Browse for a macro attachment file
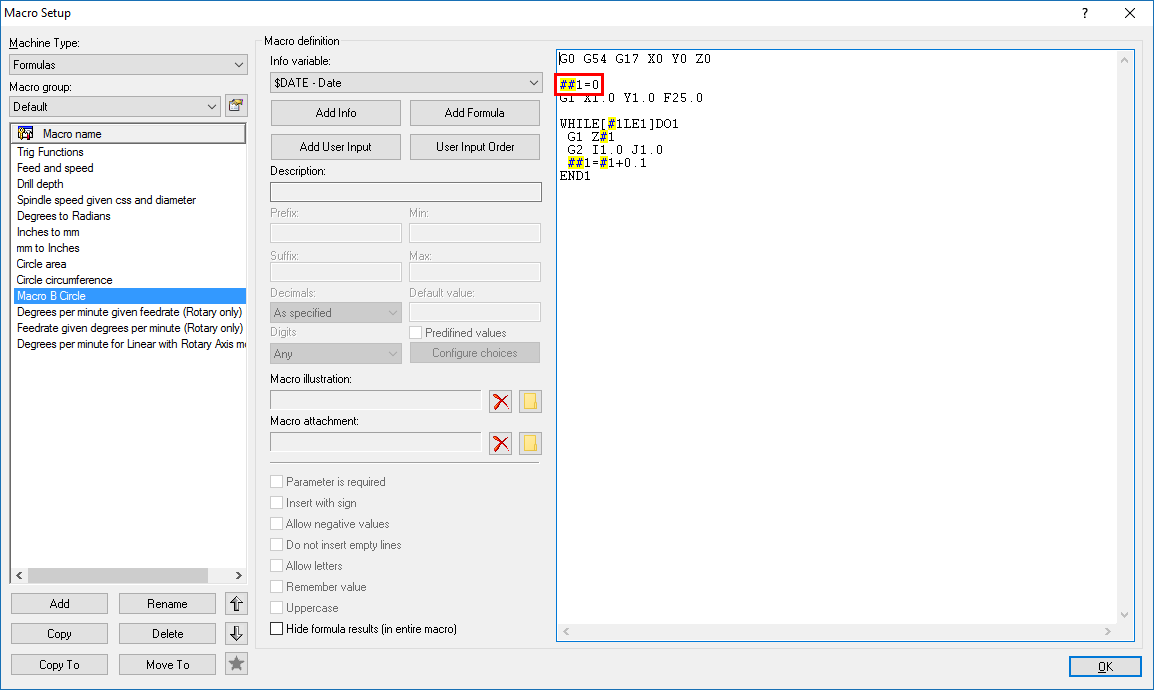 530,443
